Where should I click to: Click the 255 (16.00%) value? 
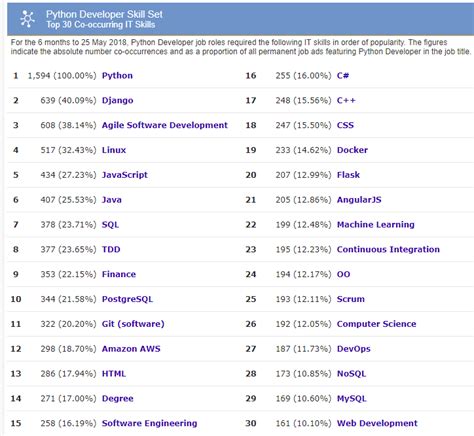tap(303, 76)
